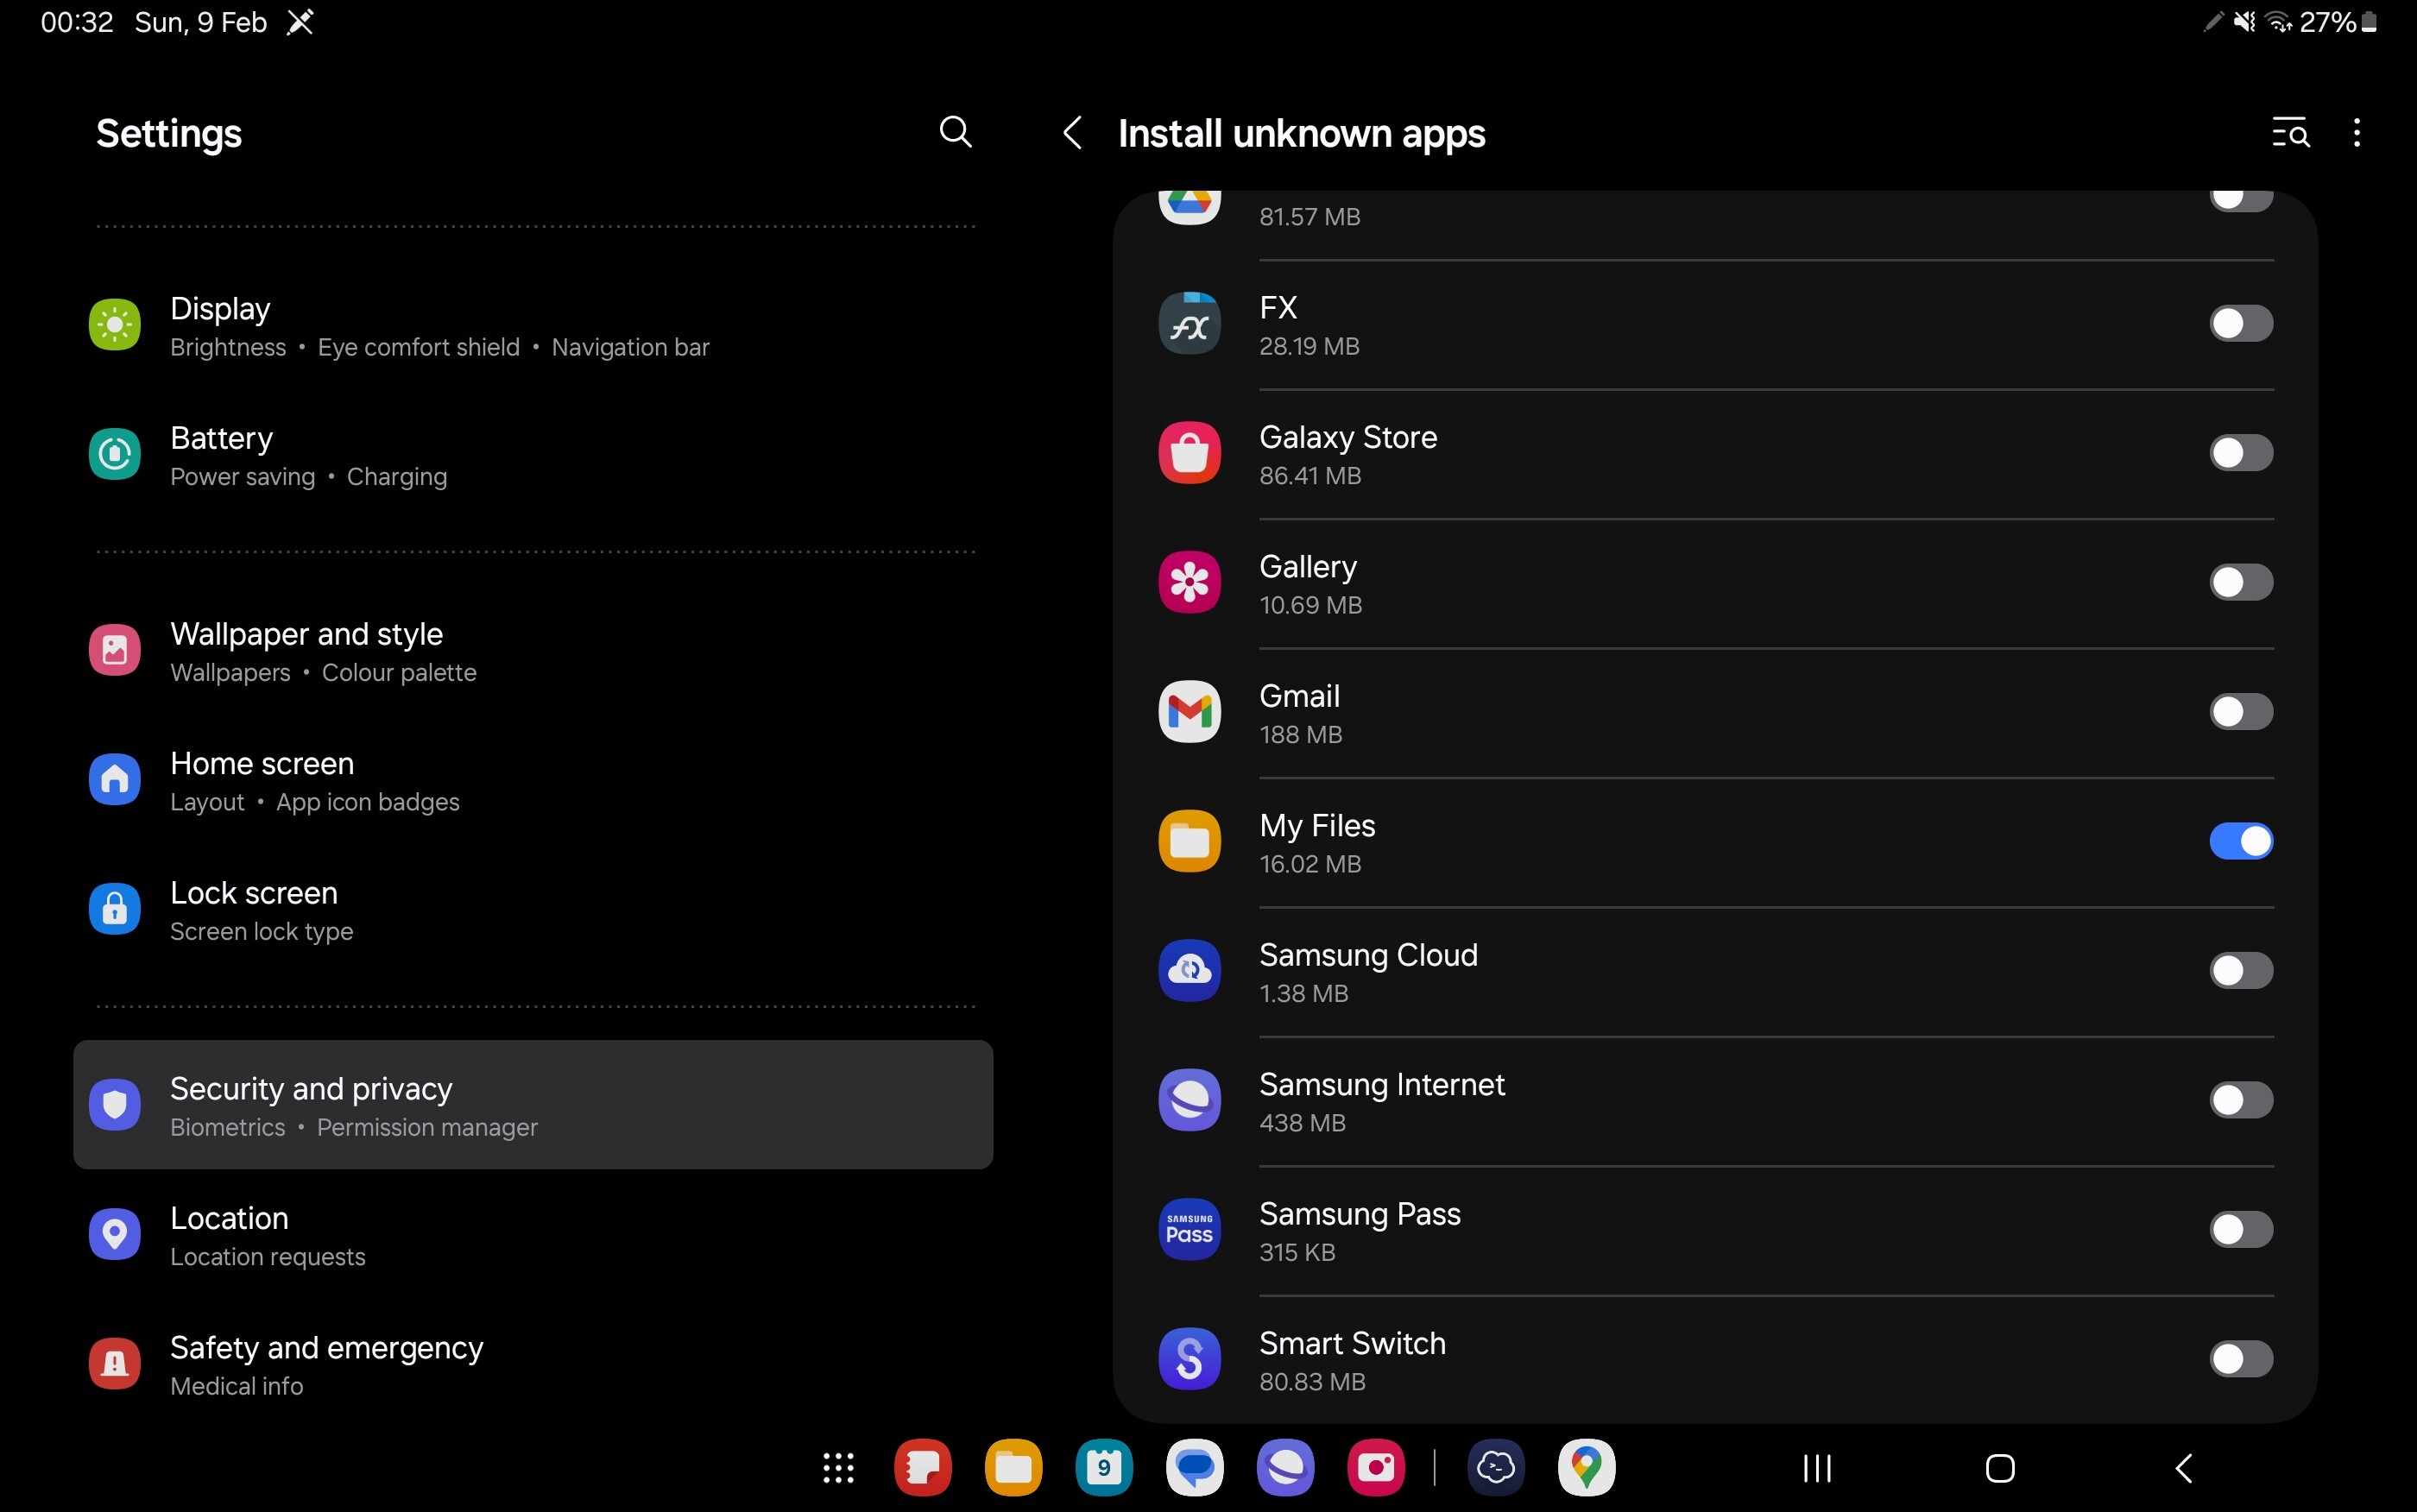The width and height of the screenshot is (2417, 1512).
Task: Open the three-dot more options menu
Action: (2357, 132)
